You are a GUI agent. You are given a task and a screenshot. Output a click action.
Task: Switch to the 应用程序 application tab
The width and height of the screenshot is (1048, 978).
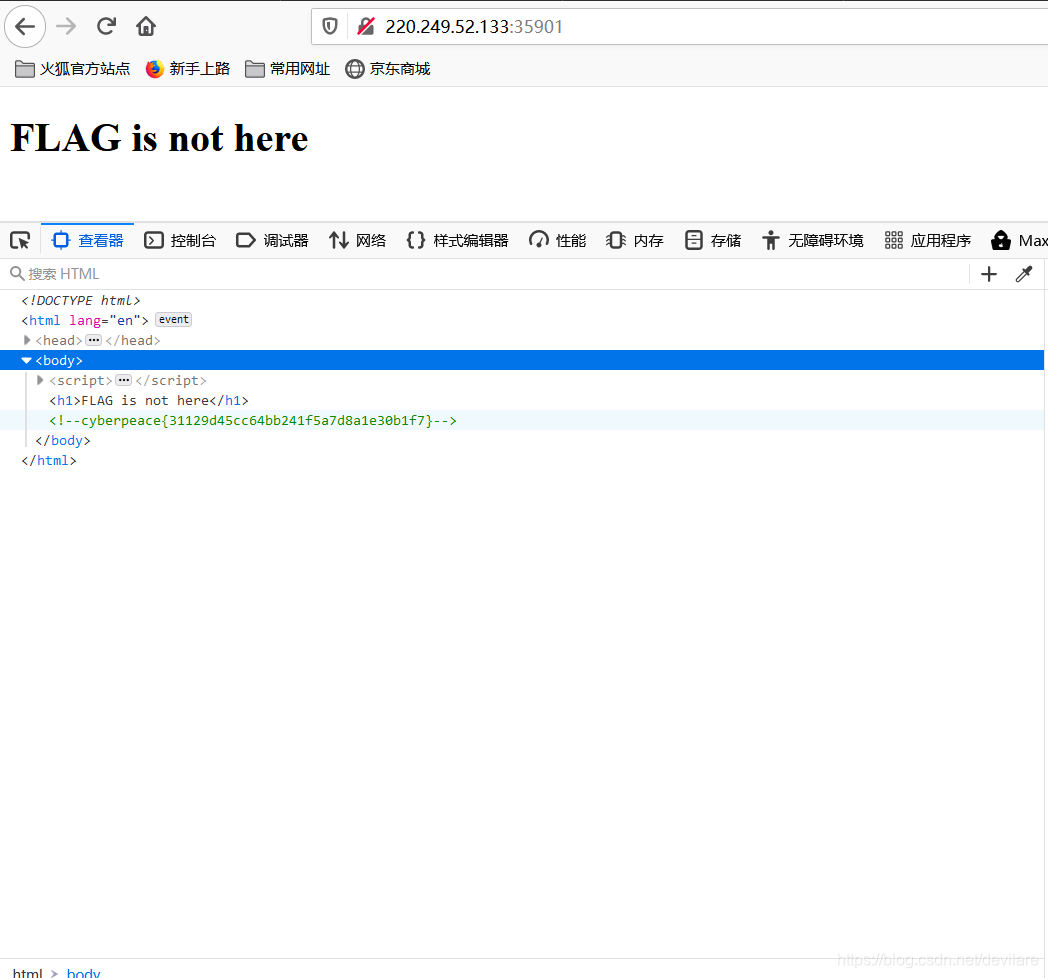[928, 240]
